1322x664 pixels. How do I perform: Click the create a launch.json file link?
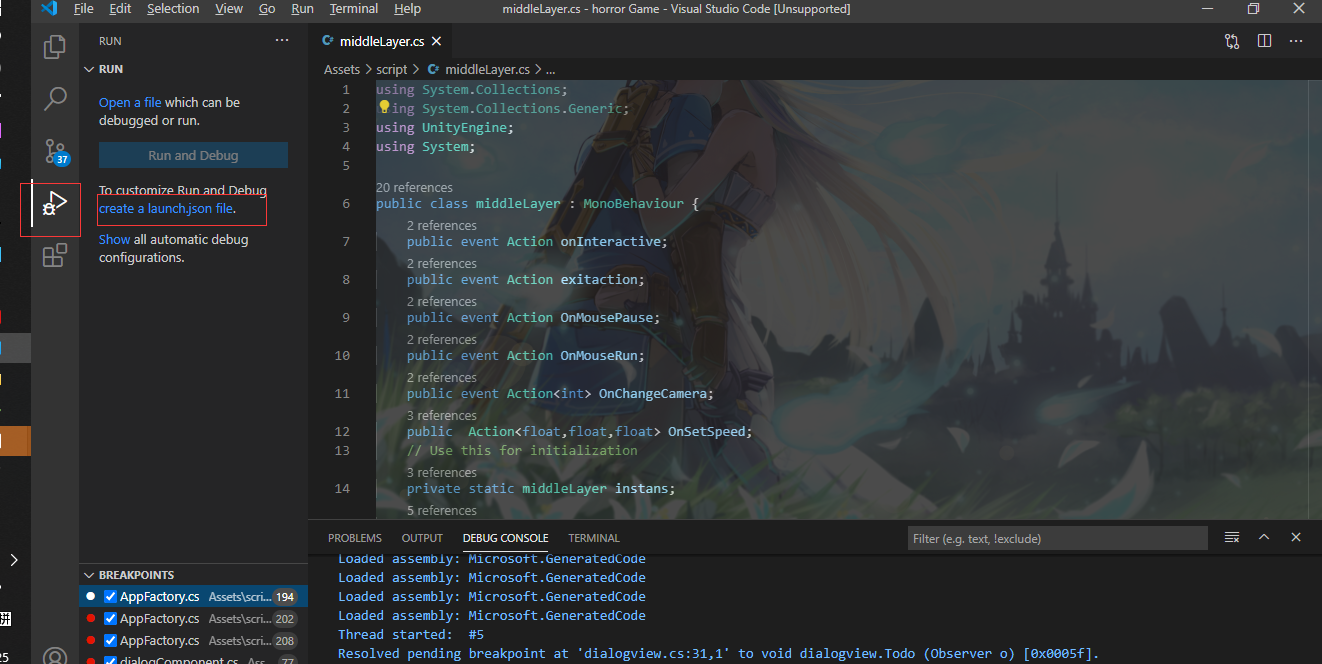click(x=166, y=209)
